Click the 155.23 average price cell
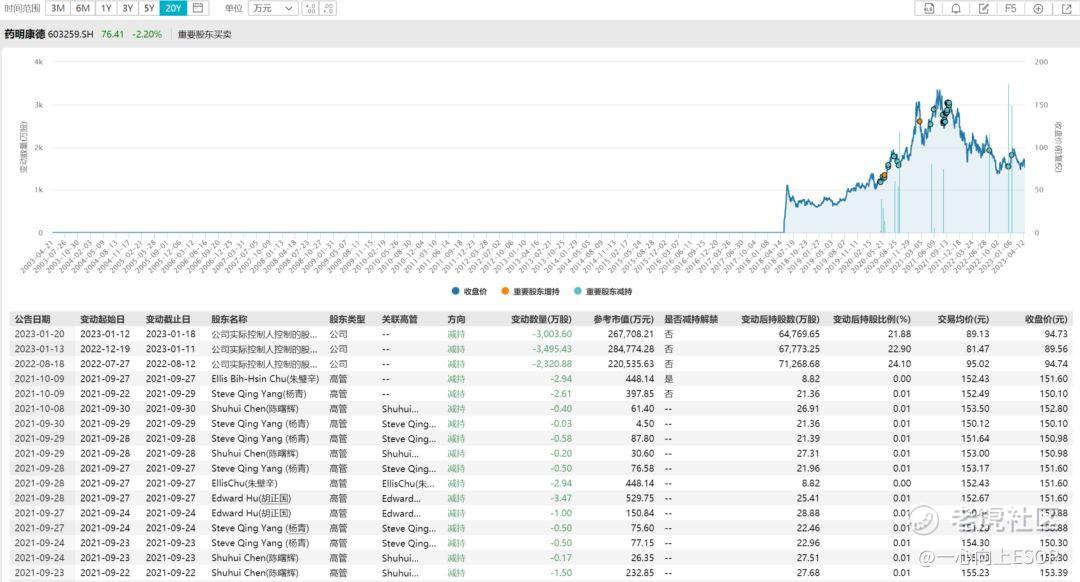The width and height of the screenshot is (1080, 582). click(975, 573)
